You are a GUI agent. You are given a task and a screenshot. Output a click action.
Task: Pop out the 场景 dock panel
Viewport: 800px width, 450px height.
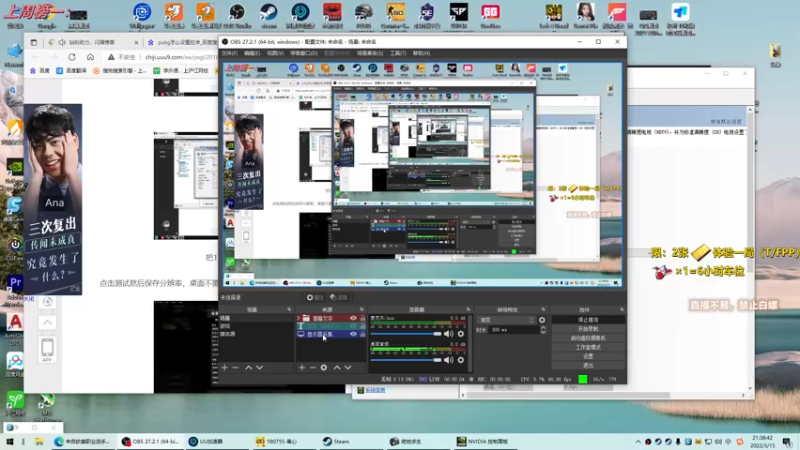coord(289,310)
